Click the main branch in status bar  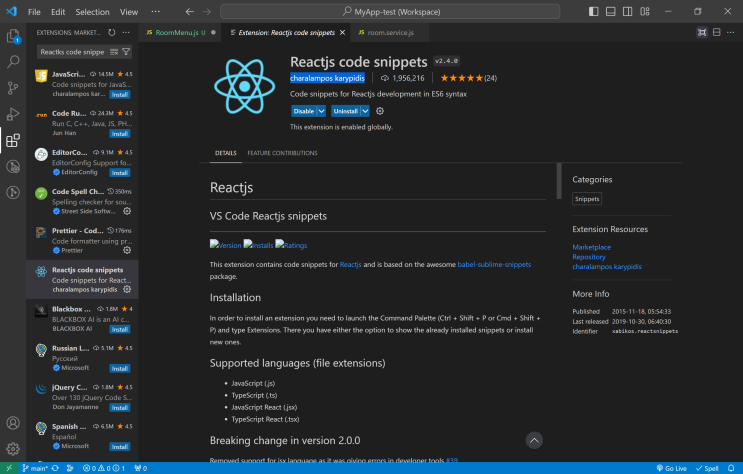click(35, 468)
